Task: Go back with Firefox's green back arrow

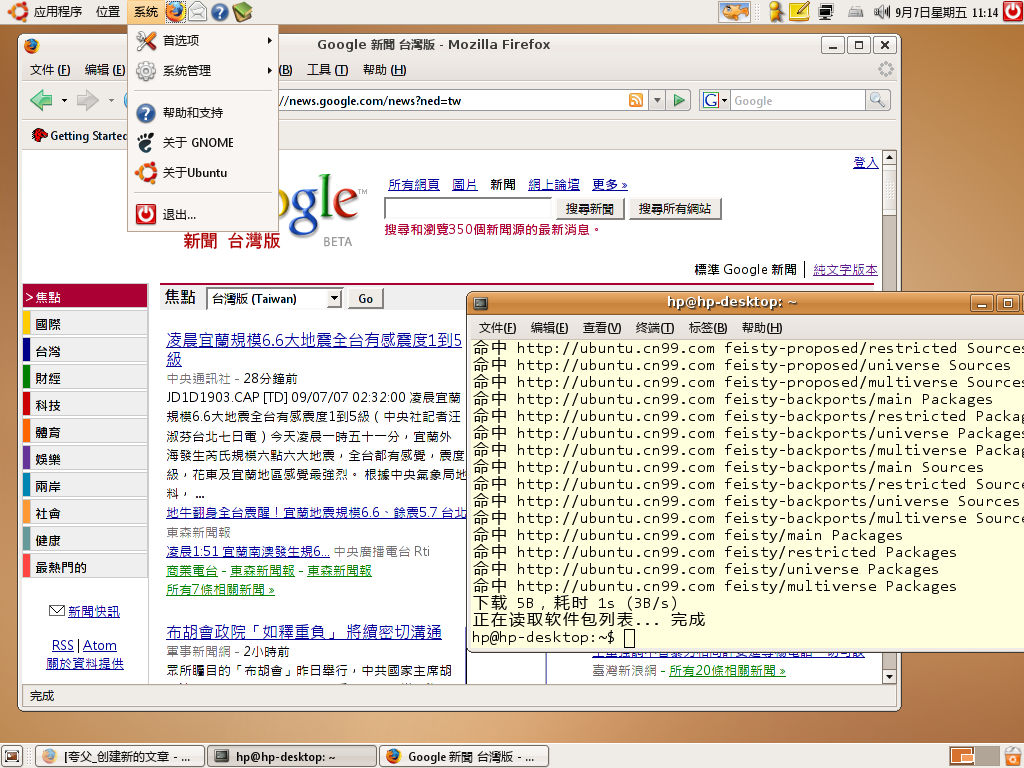Action: (41, 100)
